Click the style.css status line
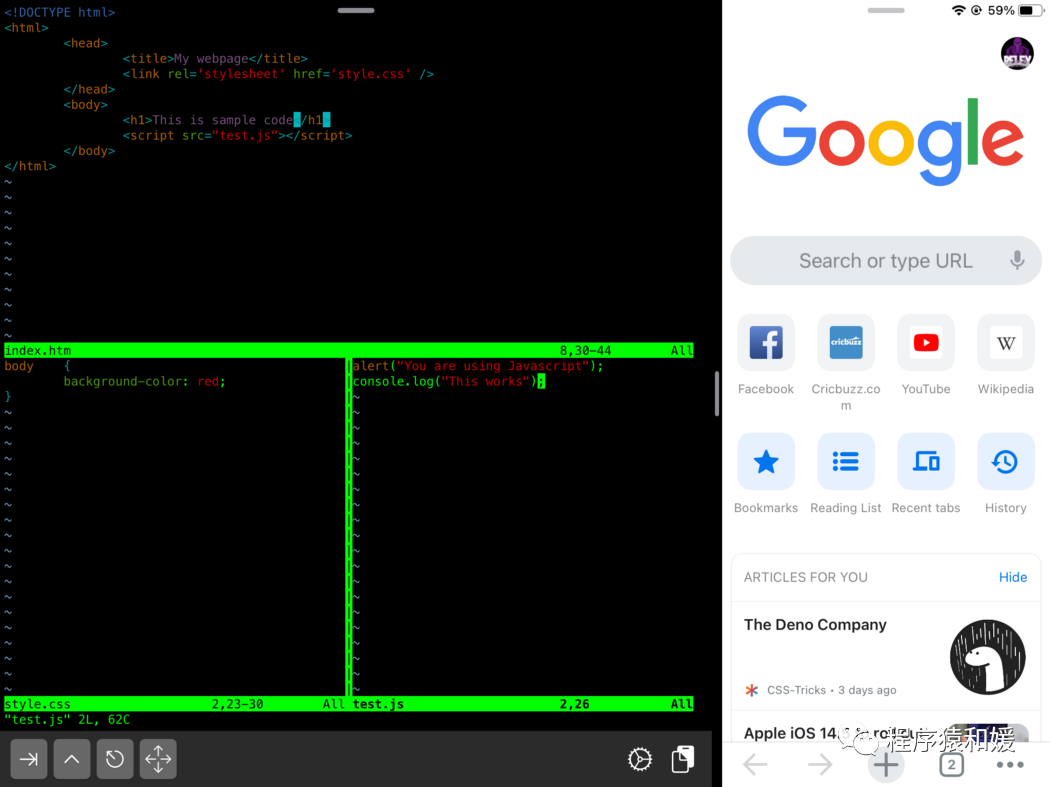The image size is (1050, 787). (x=175, y=704)
